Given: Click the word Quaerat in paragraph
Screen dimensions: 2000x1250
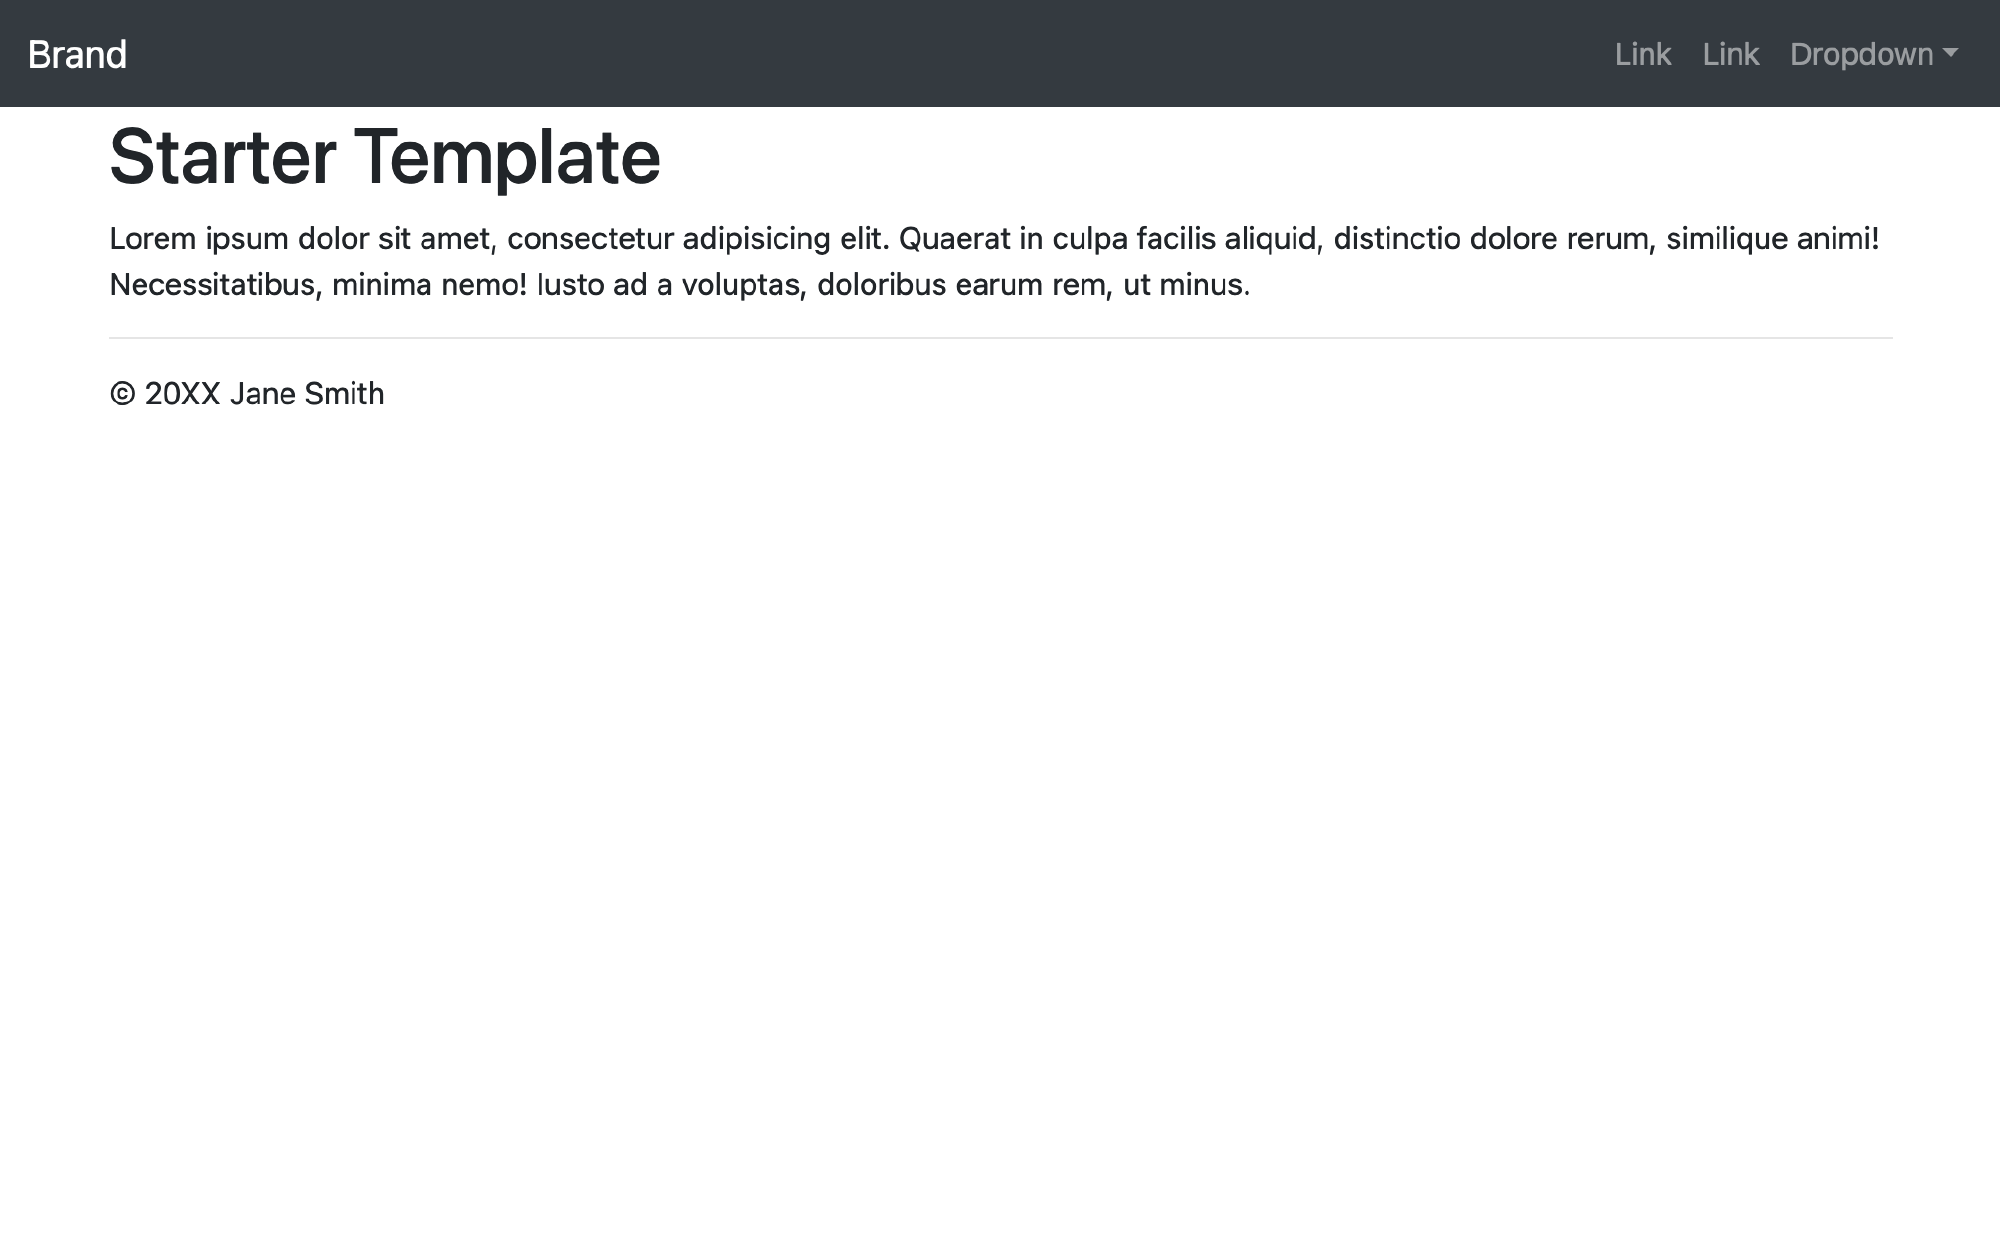Looking at the screenshot, I should tap(954, 239).
